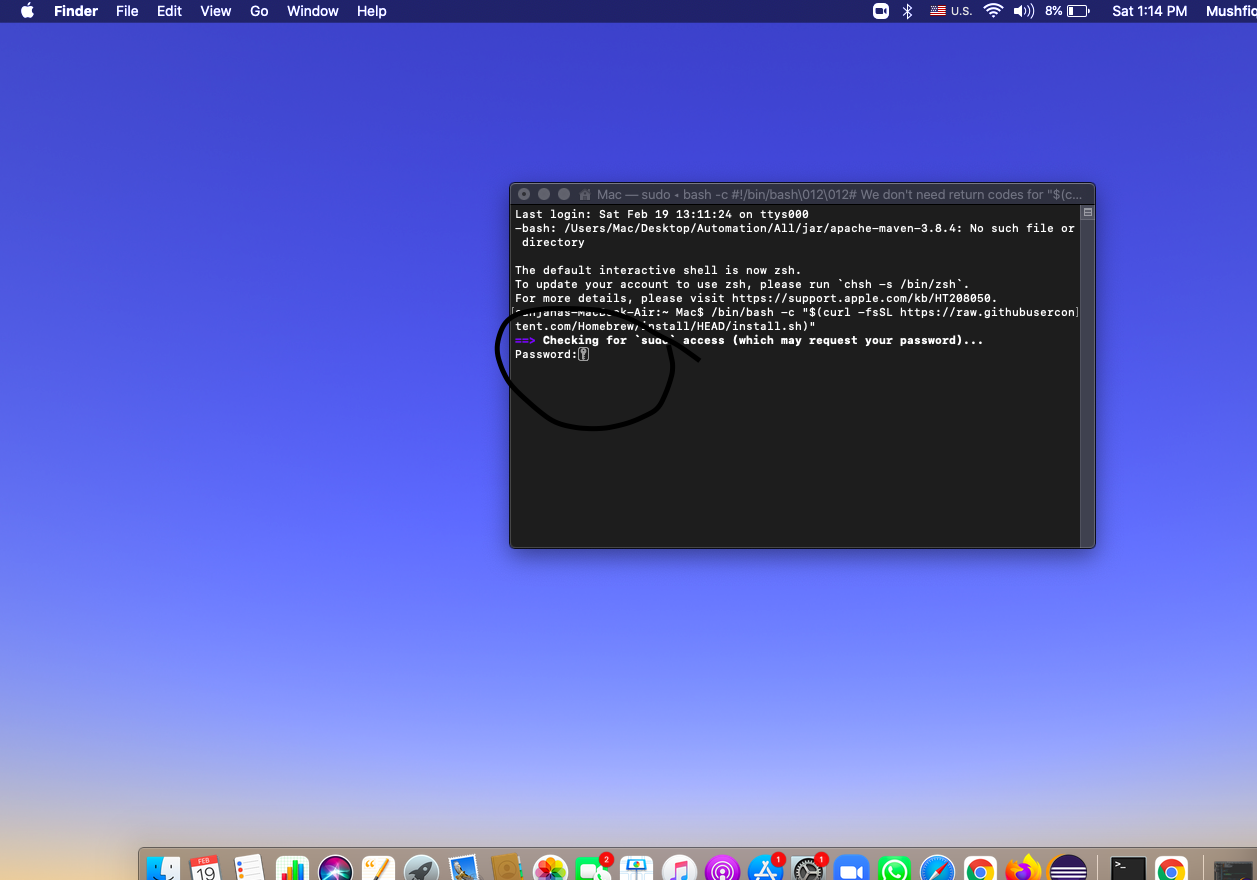Viewport: 1257px width, 880px height.
Task: Click the Sat 1:14 PM clock
Action: click(1150, 11)
